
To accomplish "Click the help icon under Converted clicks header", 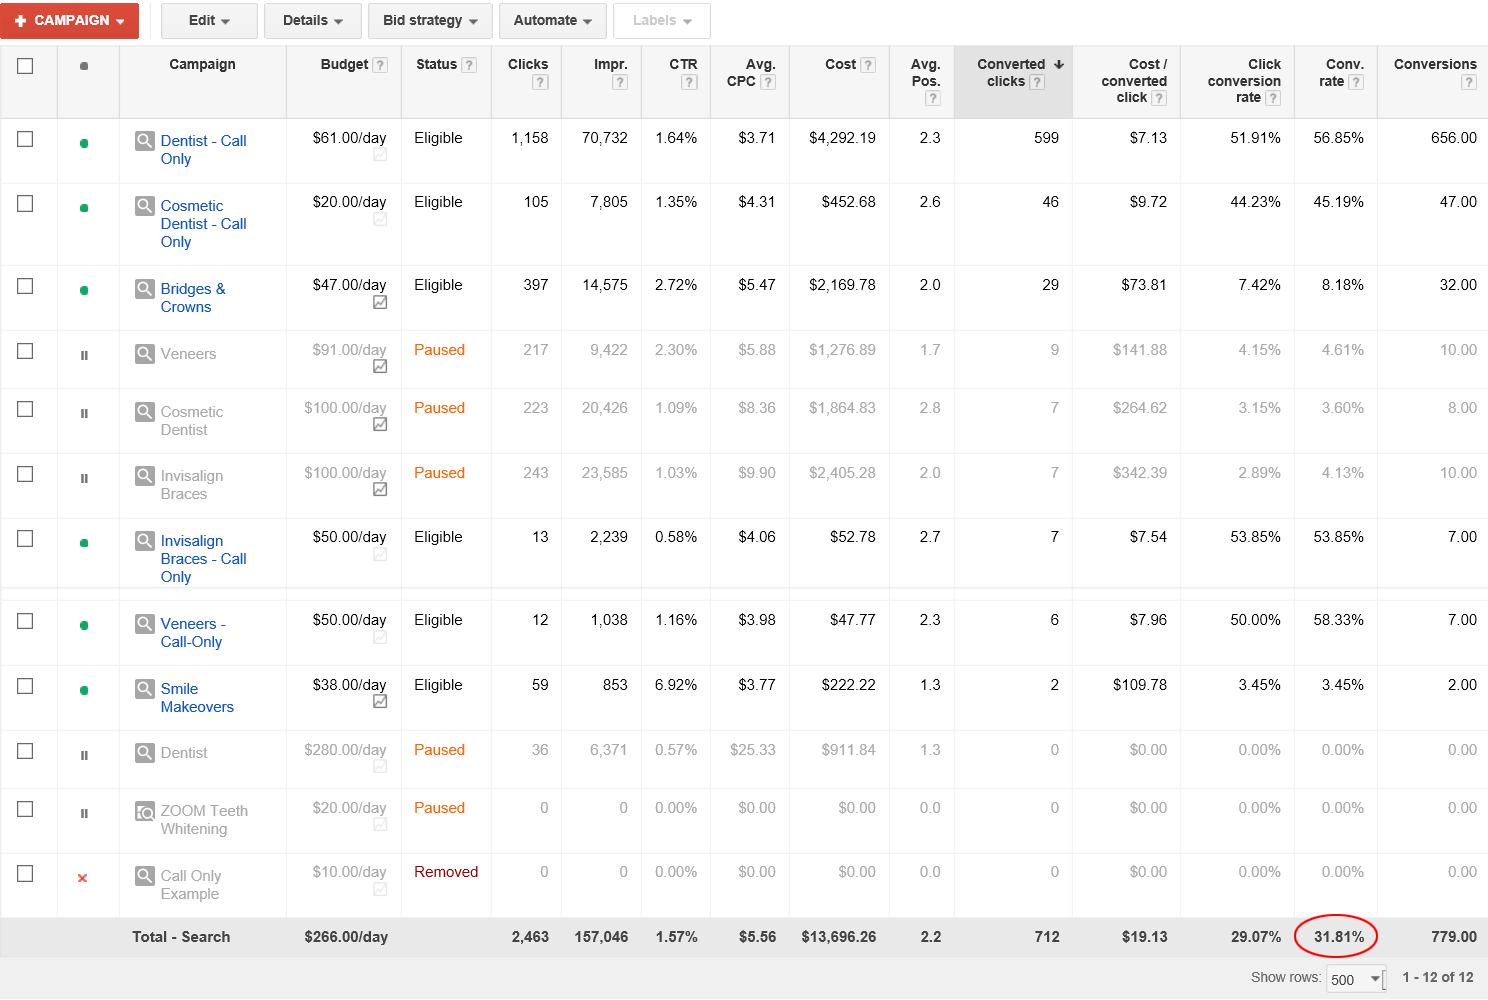I will 1037,82.
